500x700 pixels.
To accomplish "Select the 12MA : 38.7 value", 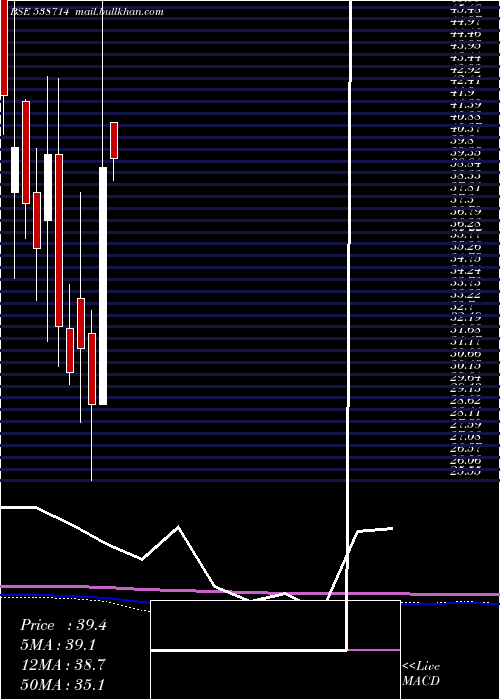I will tap(63, 665).
